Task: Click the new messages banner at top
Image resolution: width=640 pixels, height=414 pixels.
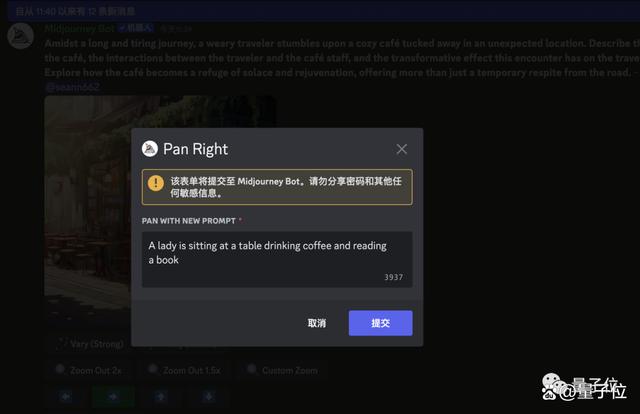Action: 323,11
